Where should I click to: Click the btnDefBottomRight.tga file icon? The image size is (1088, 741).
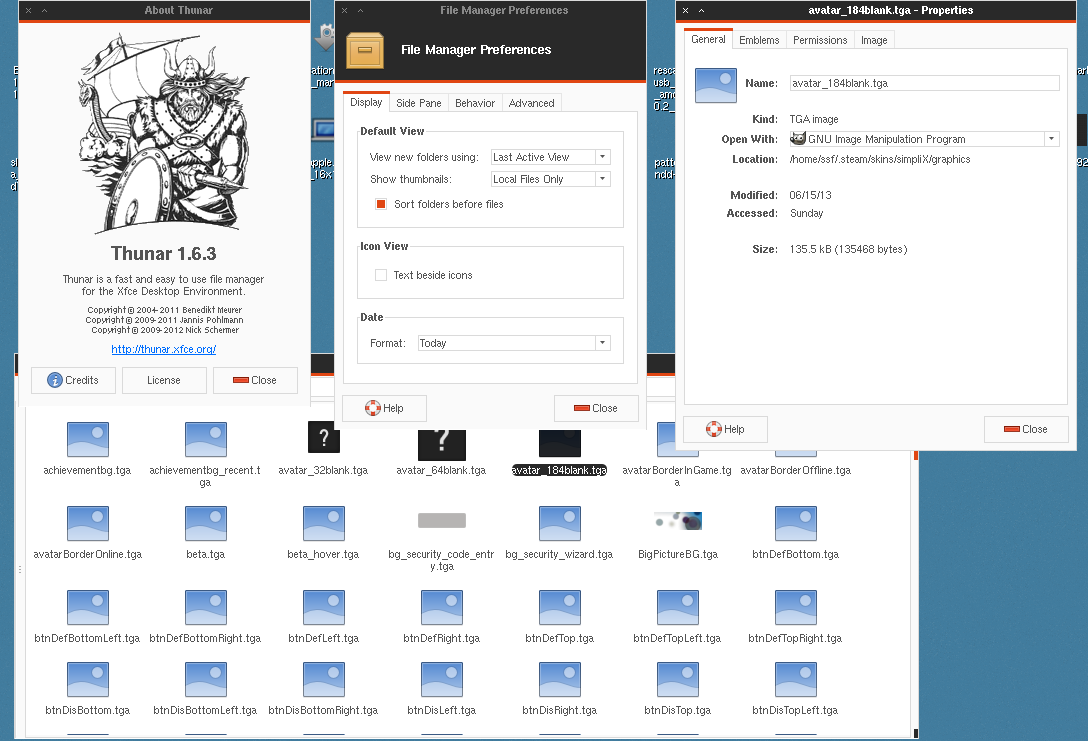(x=205, y=608)
